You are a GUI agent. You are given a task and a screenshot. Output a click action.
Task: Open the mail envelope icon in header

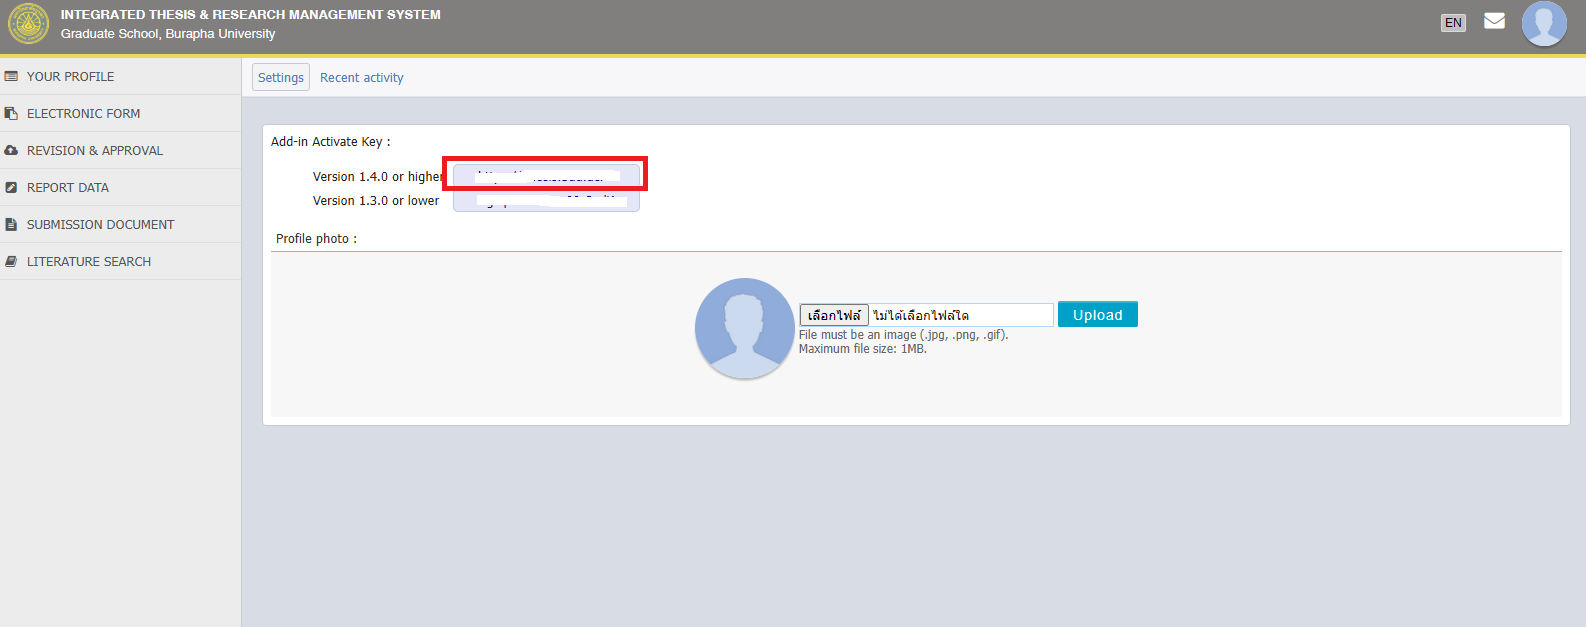1494,21
